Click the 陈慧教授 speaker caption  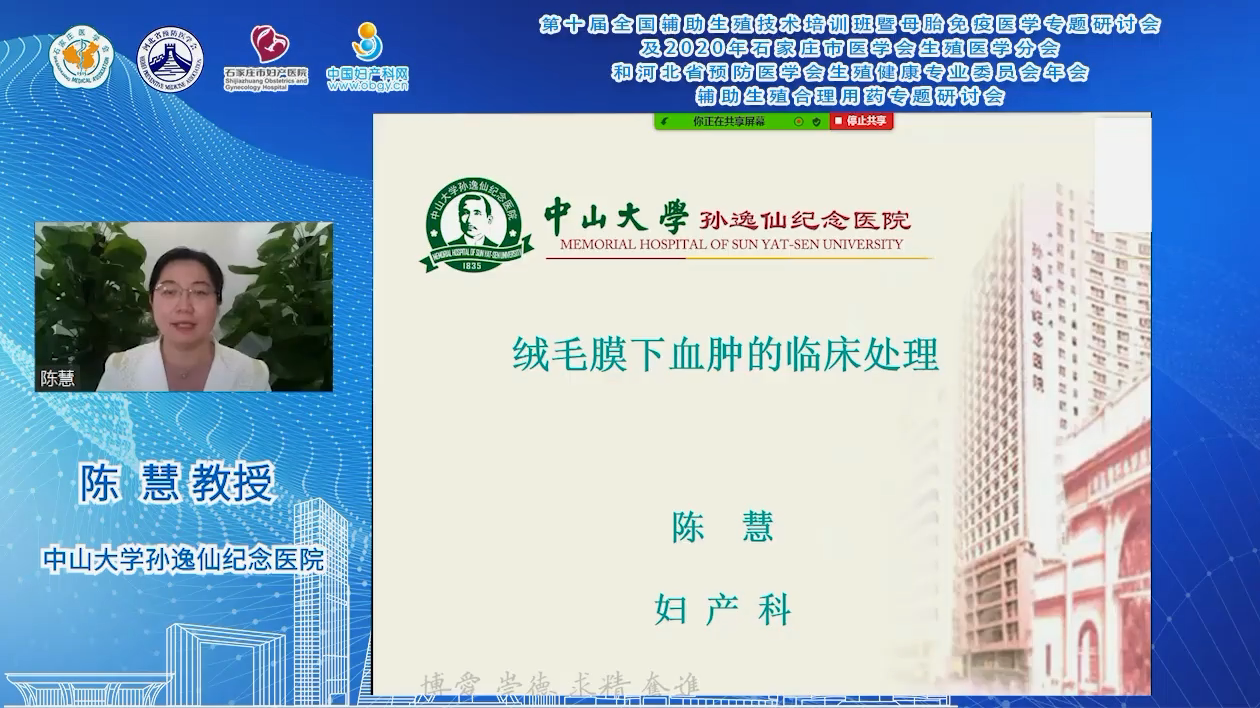[177, 484]
